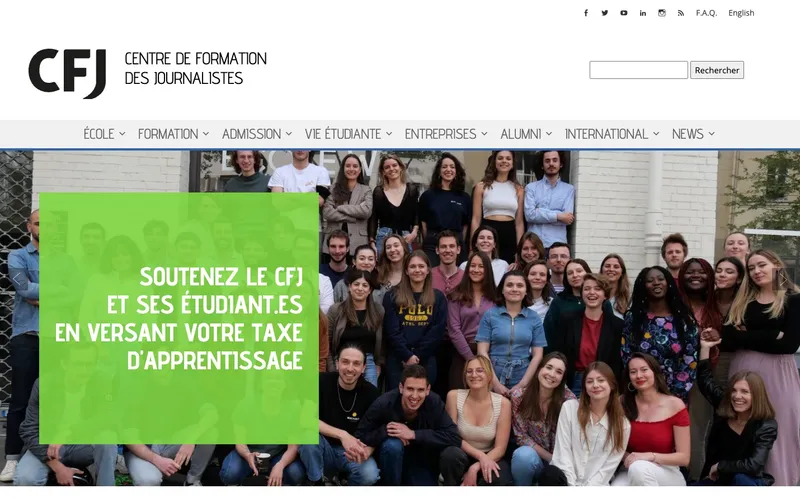Show the next slide arrow
Viewport: 800px width, 498px height.
pos(783,279)
